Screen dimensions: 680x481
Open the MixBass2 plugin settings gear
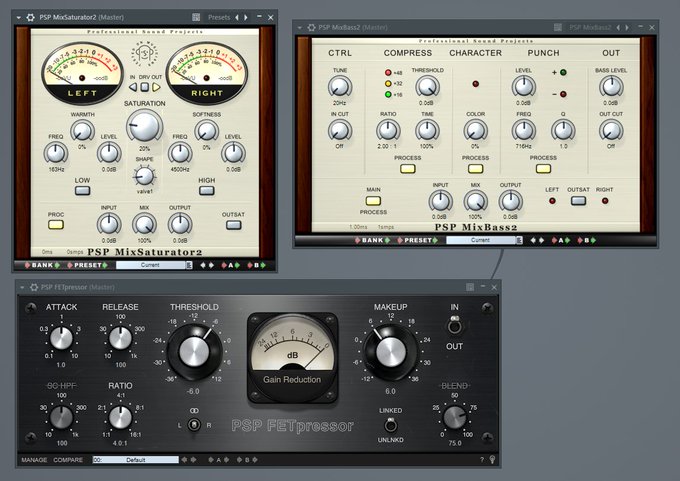coord(311,27)
